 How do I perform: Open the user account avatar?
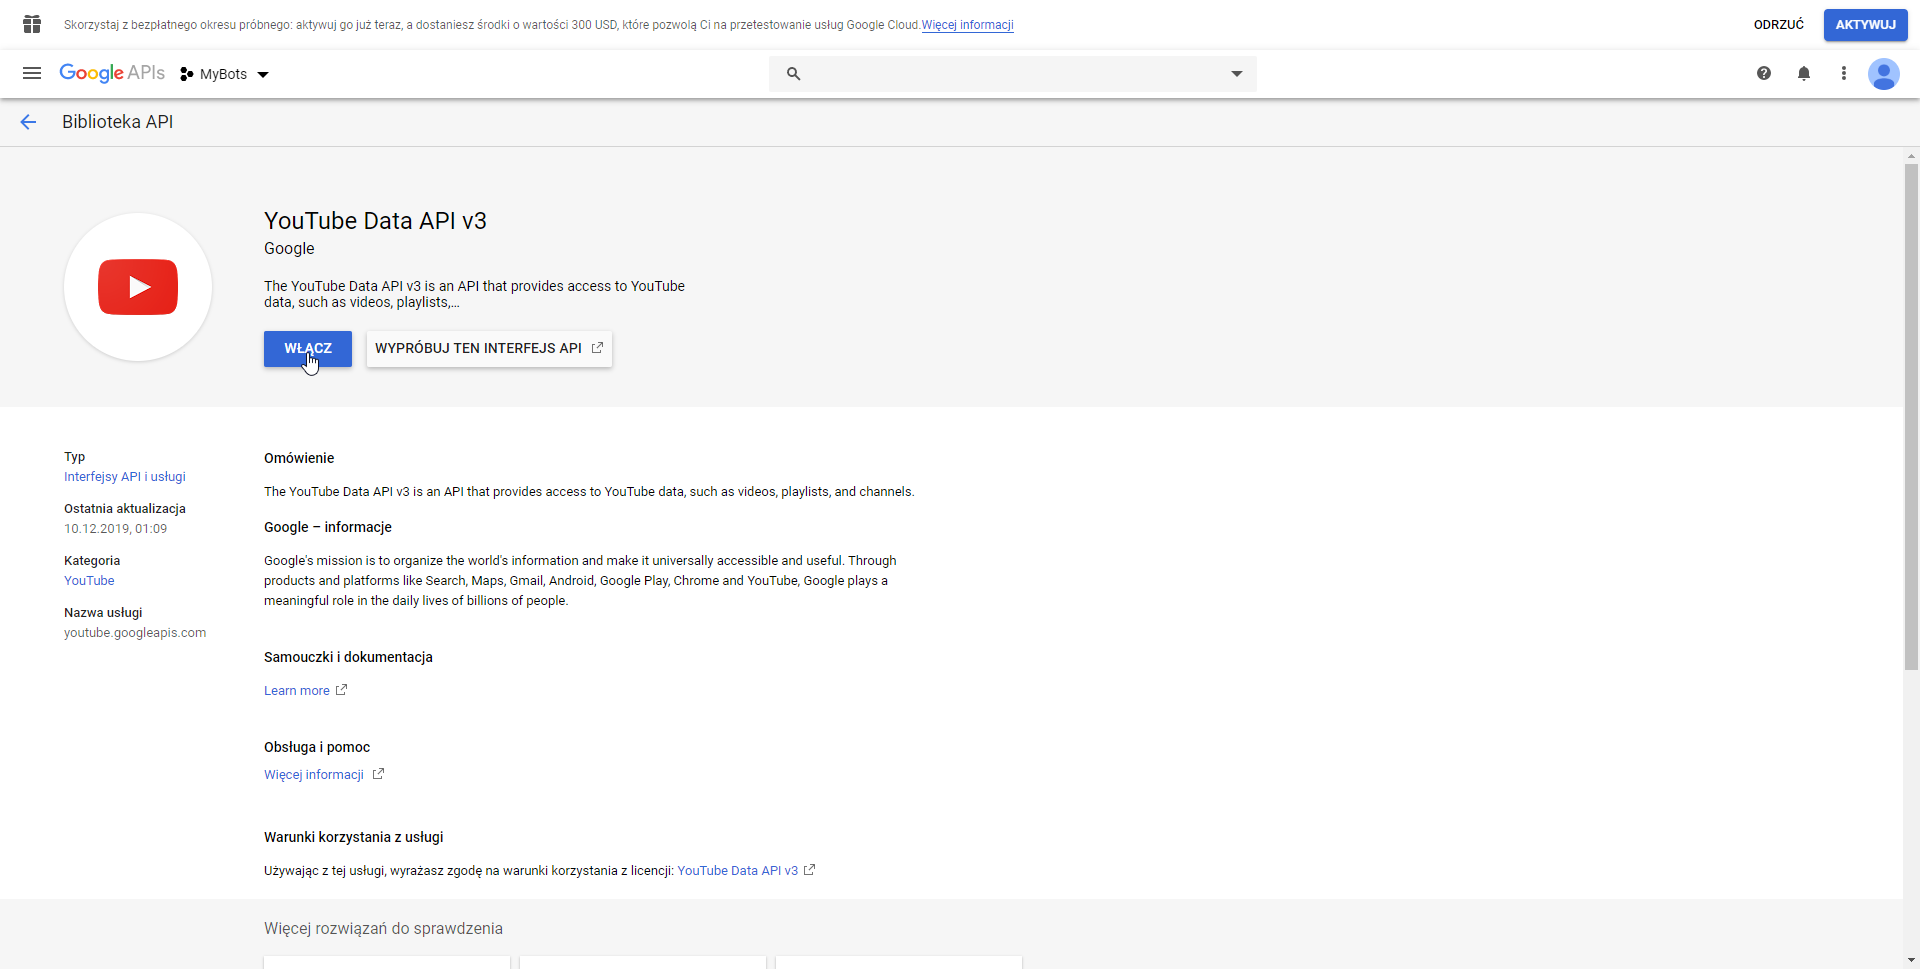1884,74
